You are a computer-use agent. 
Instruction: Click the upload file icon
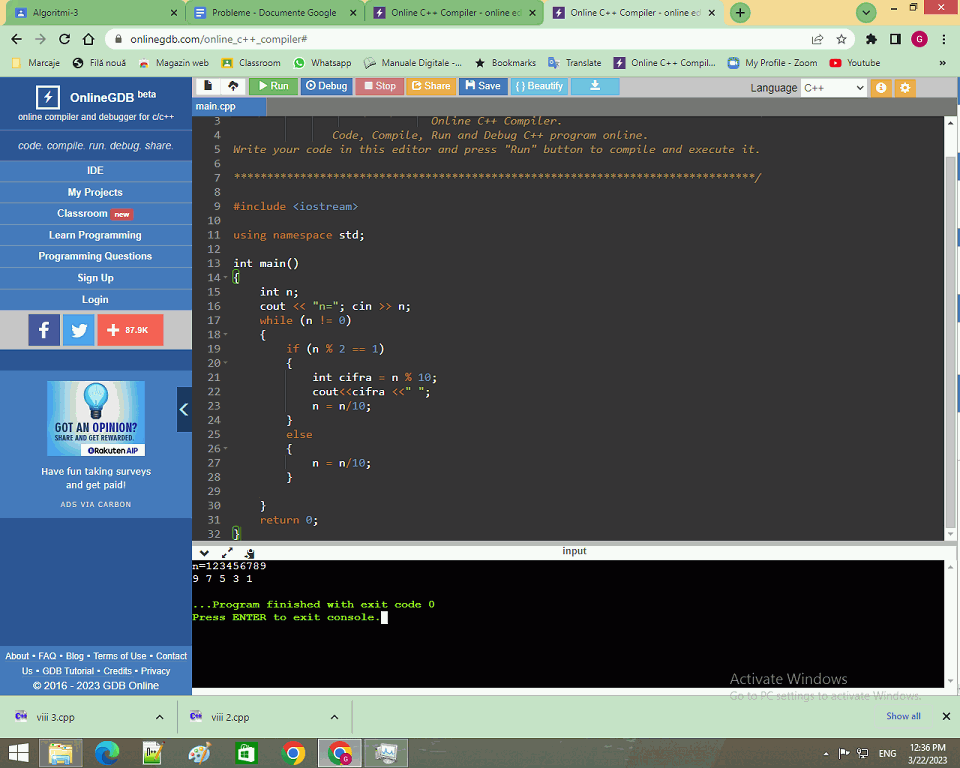coord(233,86)
